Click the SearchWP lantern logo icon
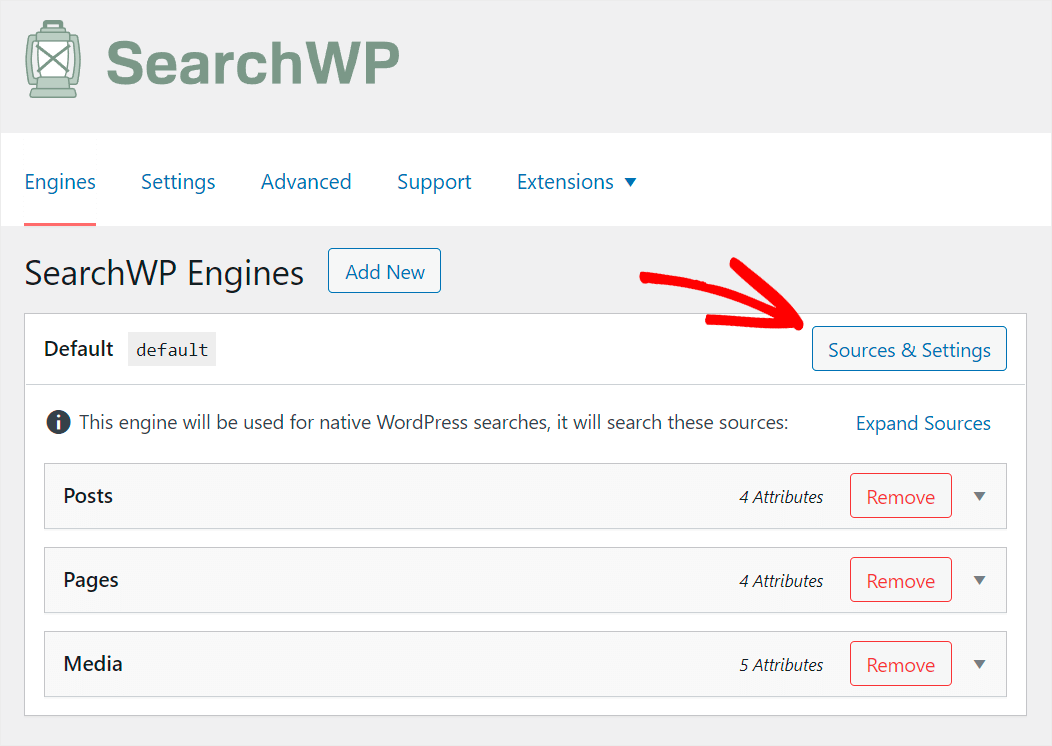1052x746 pixels. tap(53, 59)
